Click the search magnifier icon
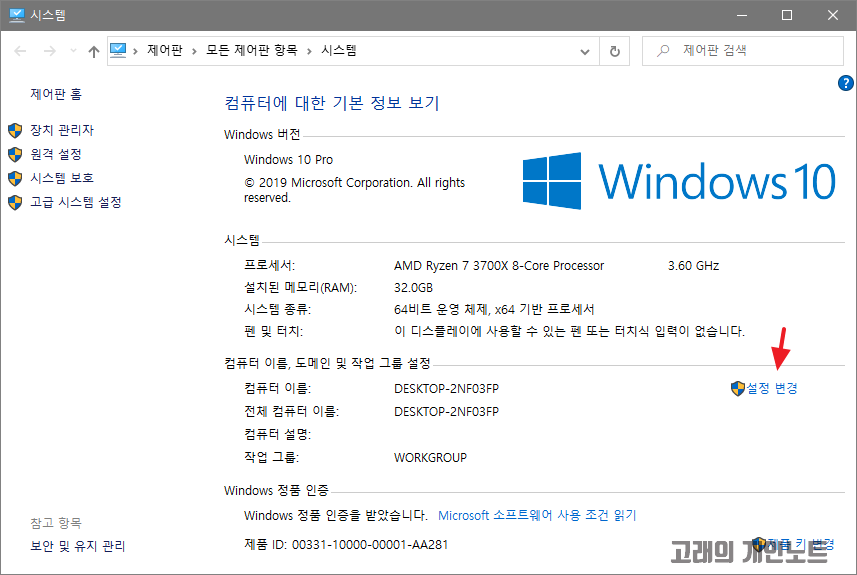 pyautogui.click(x=663, y=51)
